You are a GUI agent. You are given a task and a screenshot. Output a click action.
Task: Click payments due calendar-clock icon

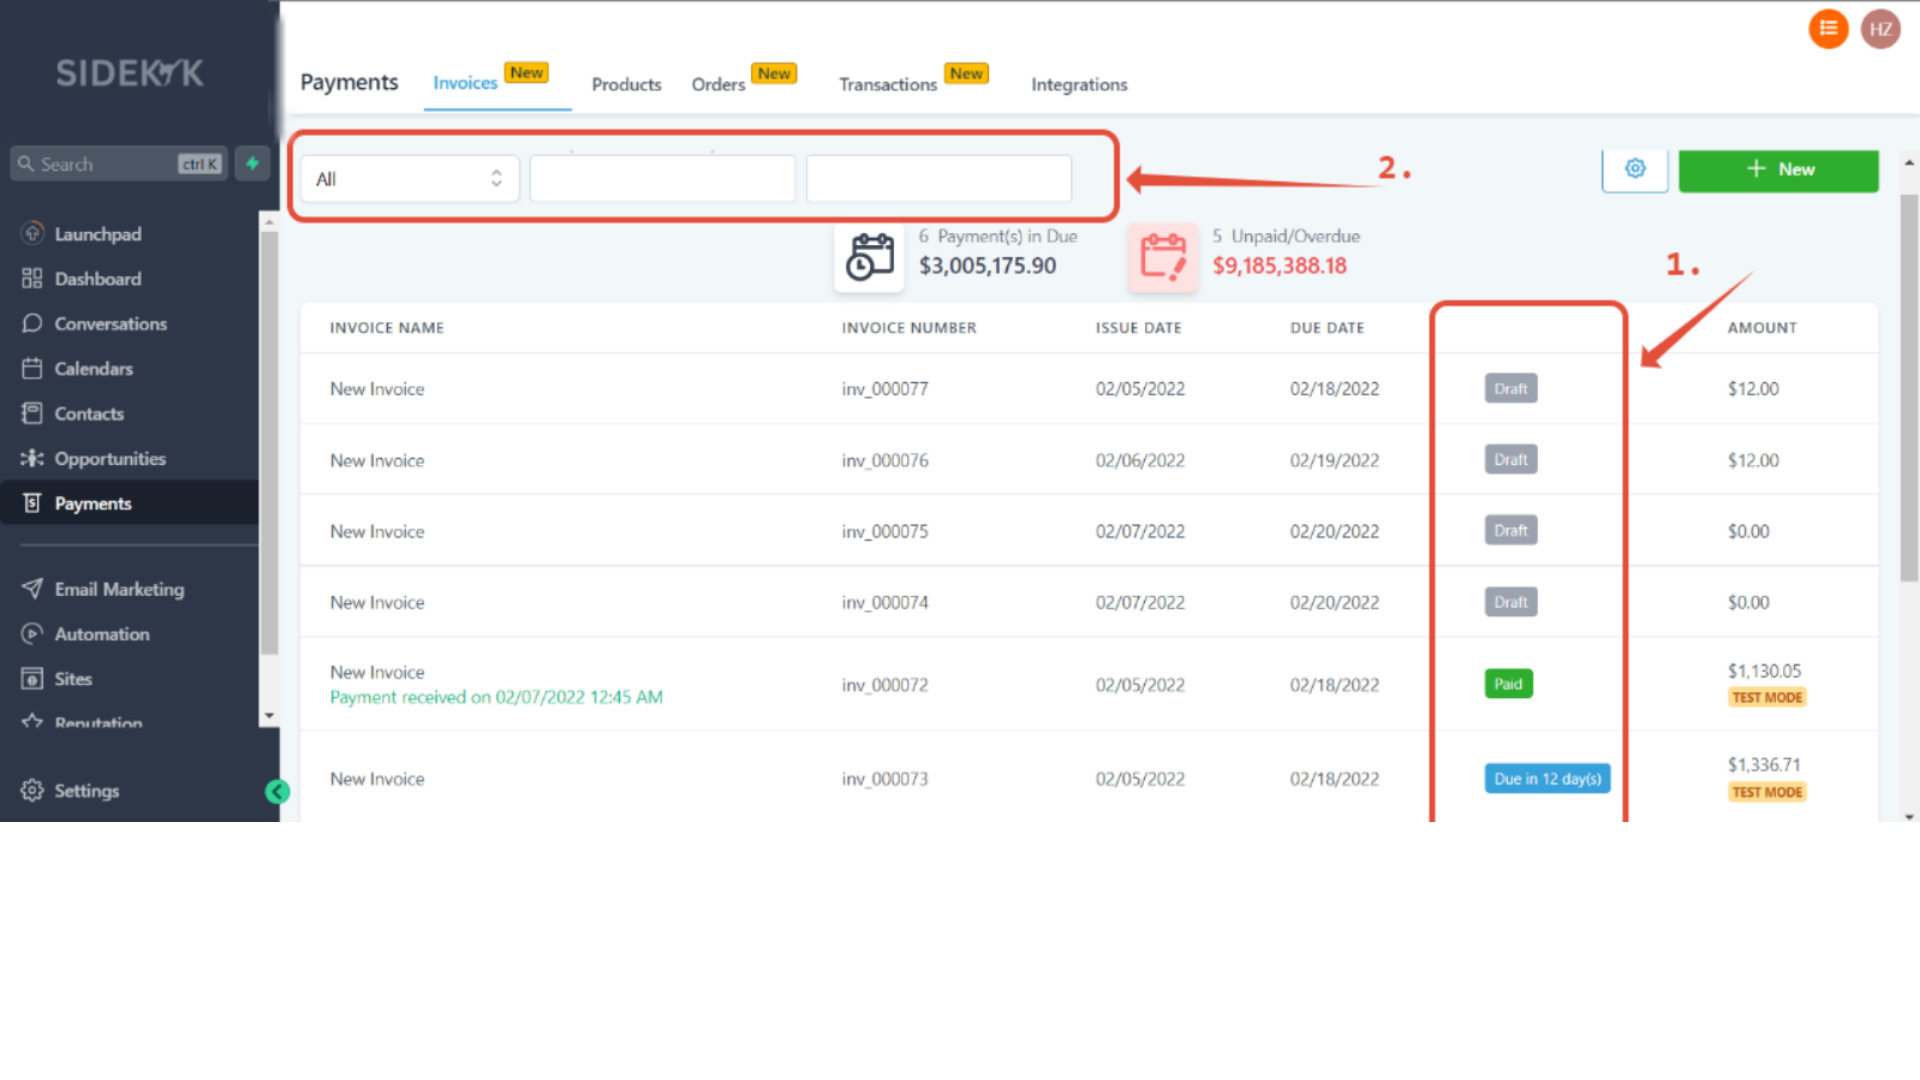click(869, 258)
